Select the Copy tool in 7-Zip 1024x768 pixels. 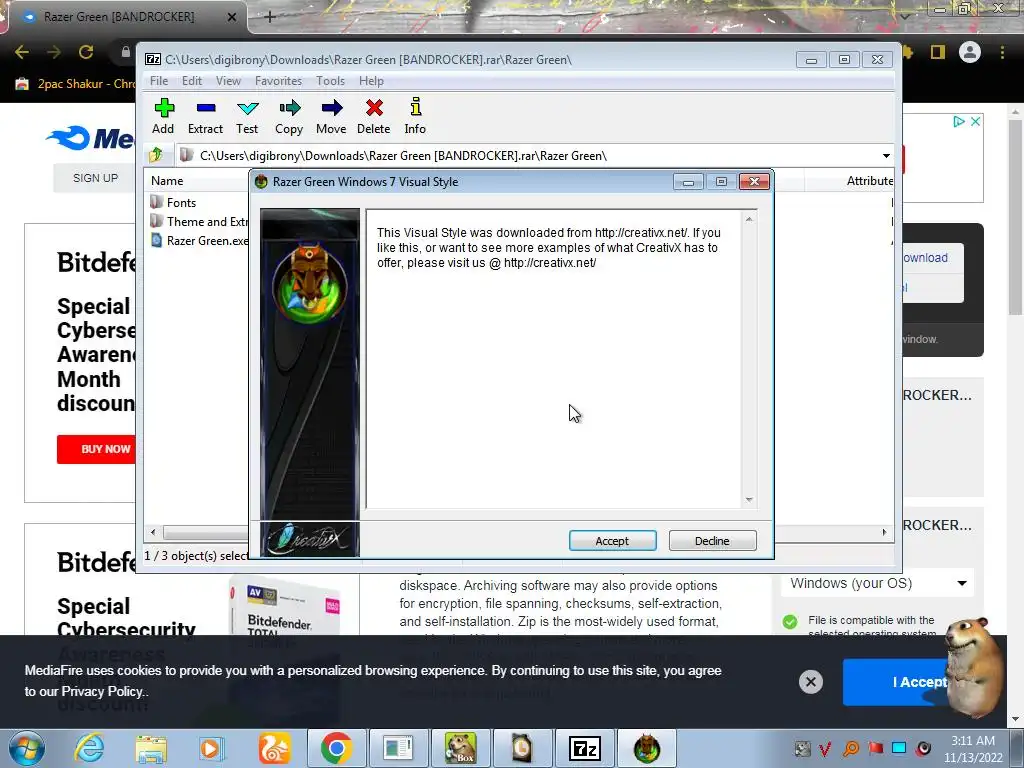[289, 116]
